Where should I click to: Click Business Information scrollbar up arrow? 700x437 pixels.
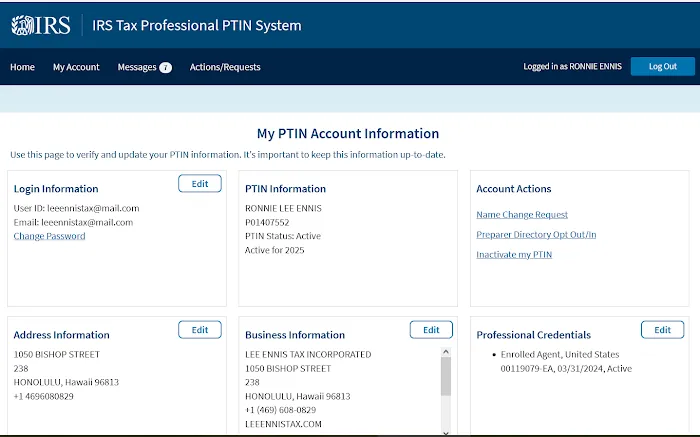click(x=446, y=352)
